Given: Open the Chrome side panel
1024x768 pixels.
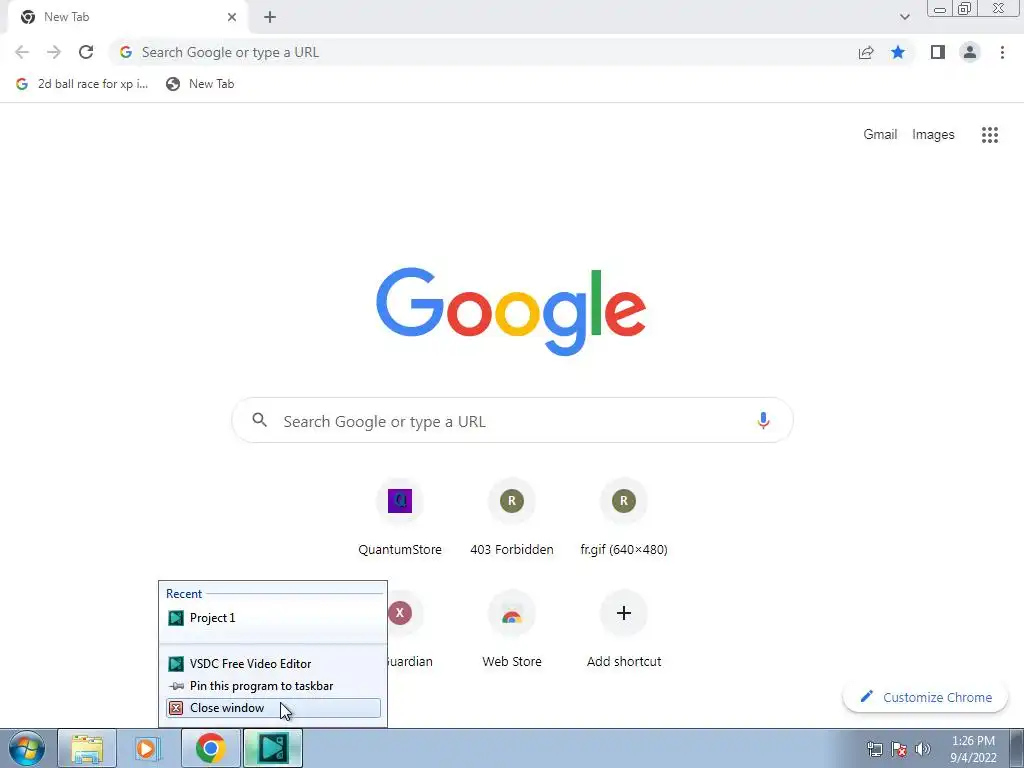Looking at the screenshot, I should pos(938,52).
